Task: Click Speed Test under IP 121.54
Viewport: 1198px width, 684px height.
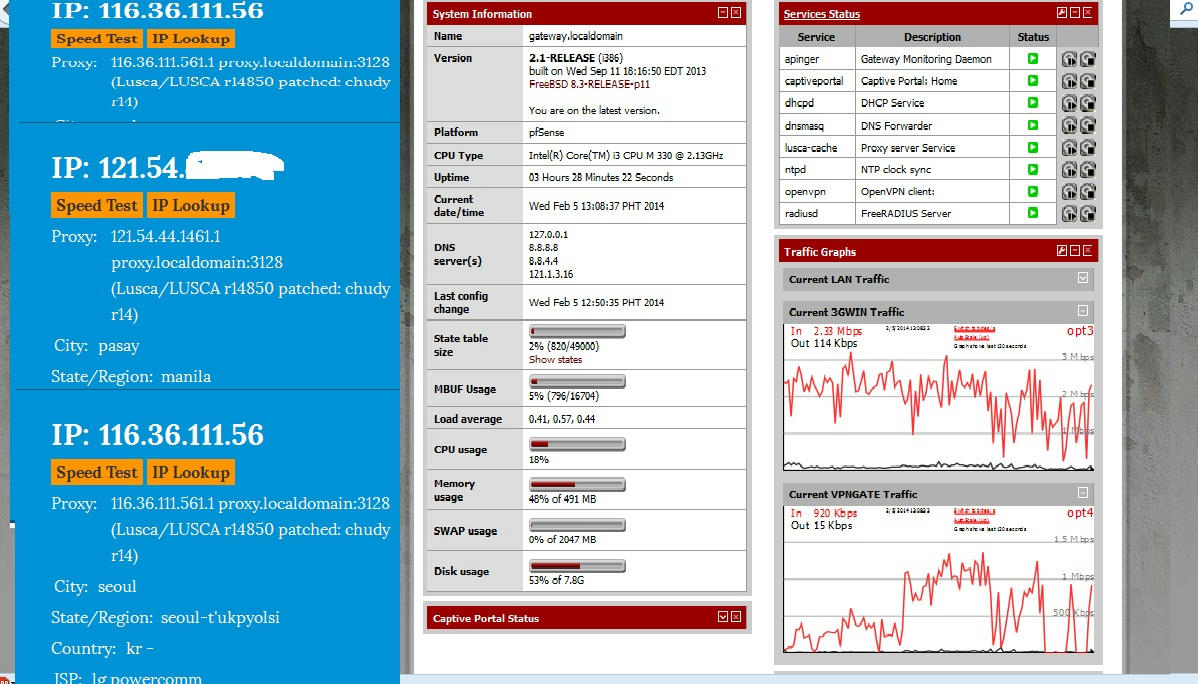Action: pyautogui.click(x=97, y=206)
